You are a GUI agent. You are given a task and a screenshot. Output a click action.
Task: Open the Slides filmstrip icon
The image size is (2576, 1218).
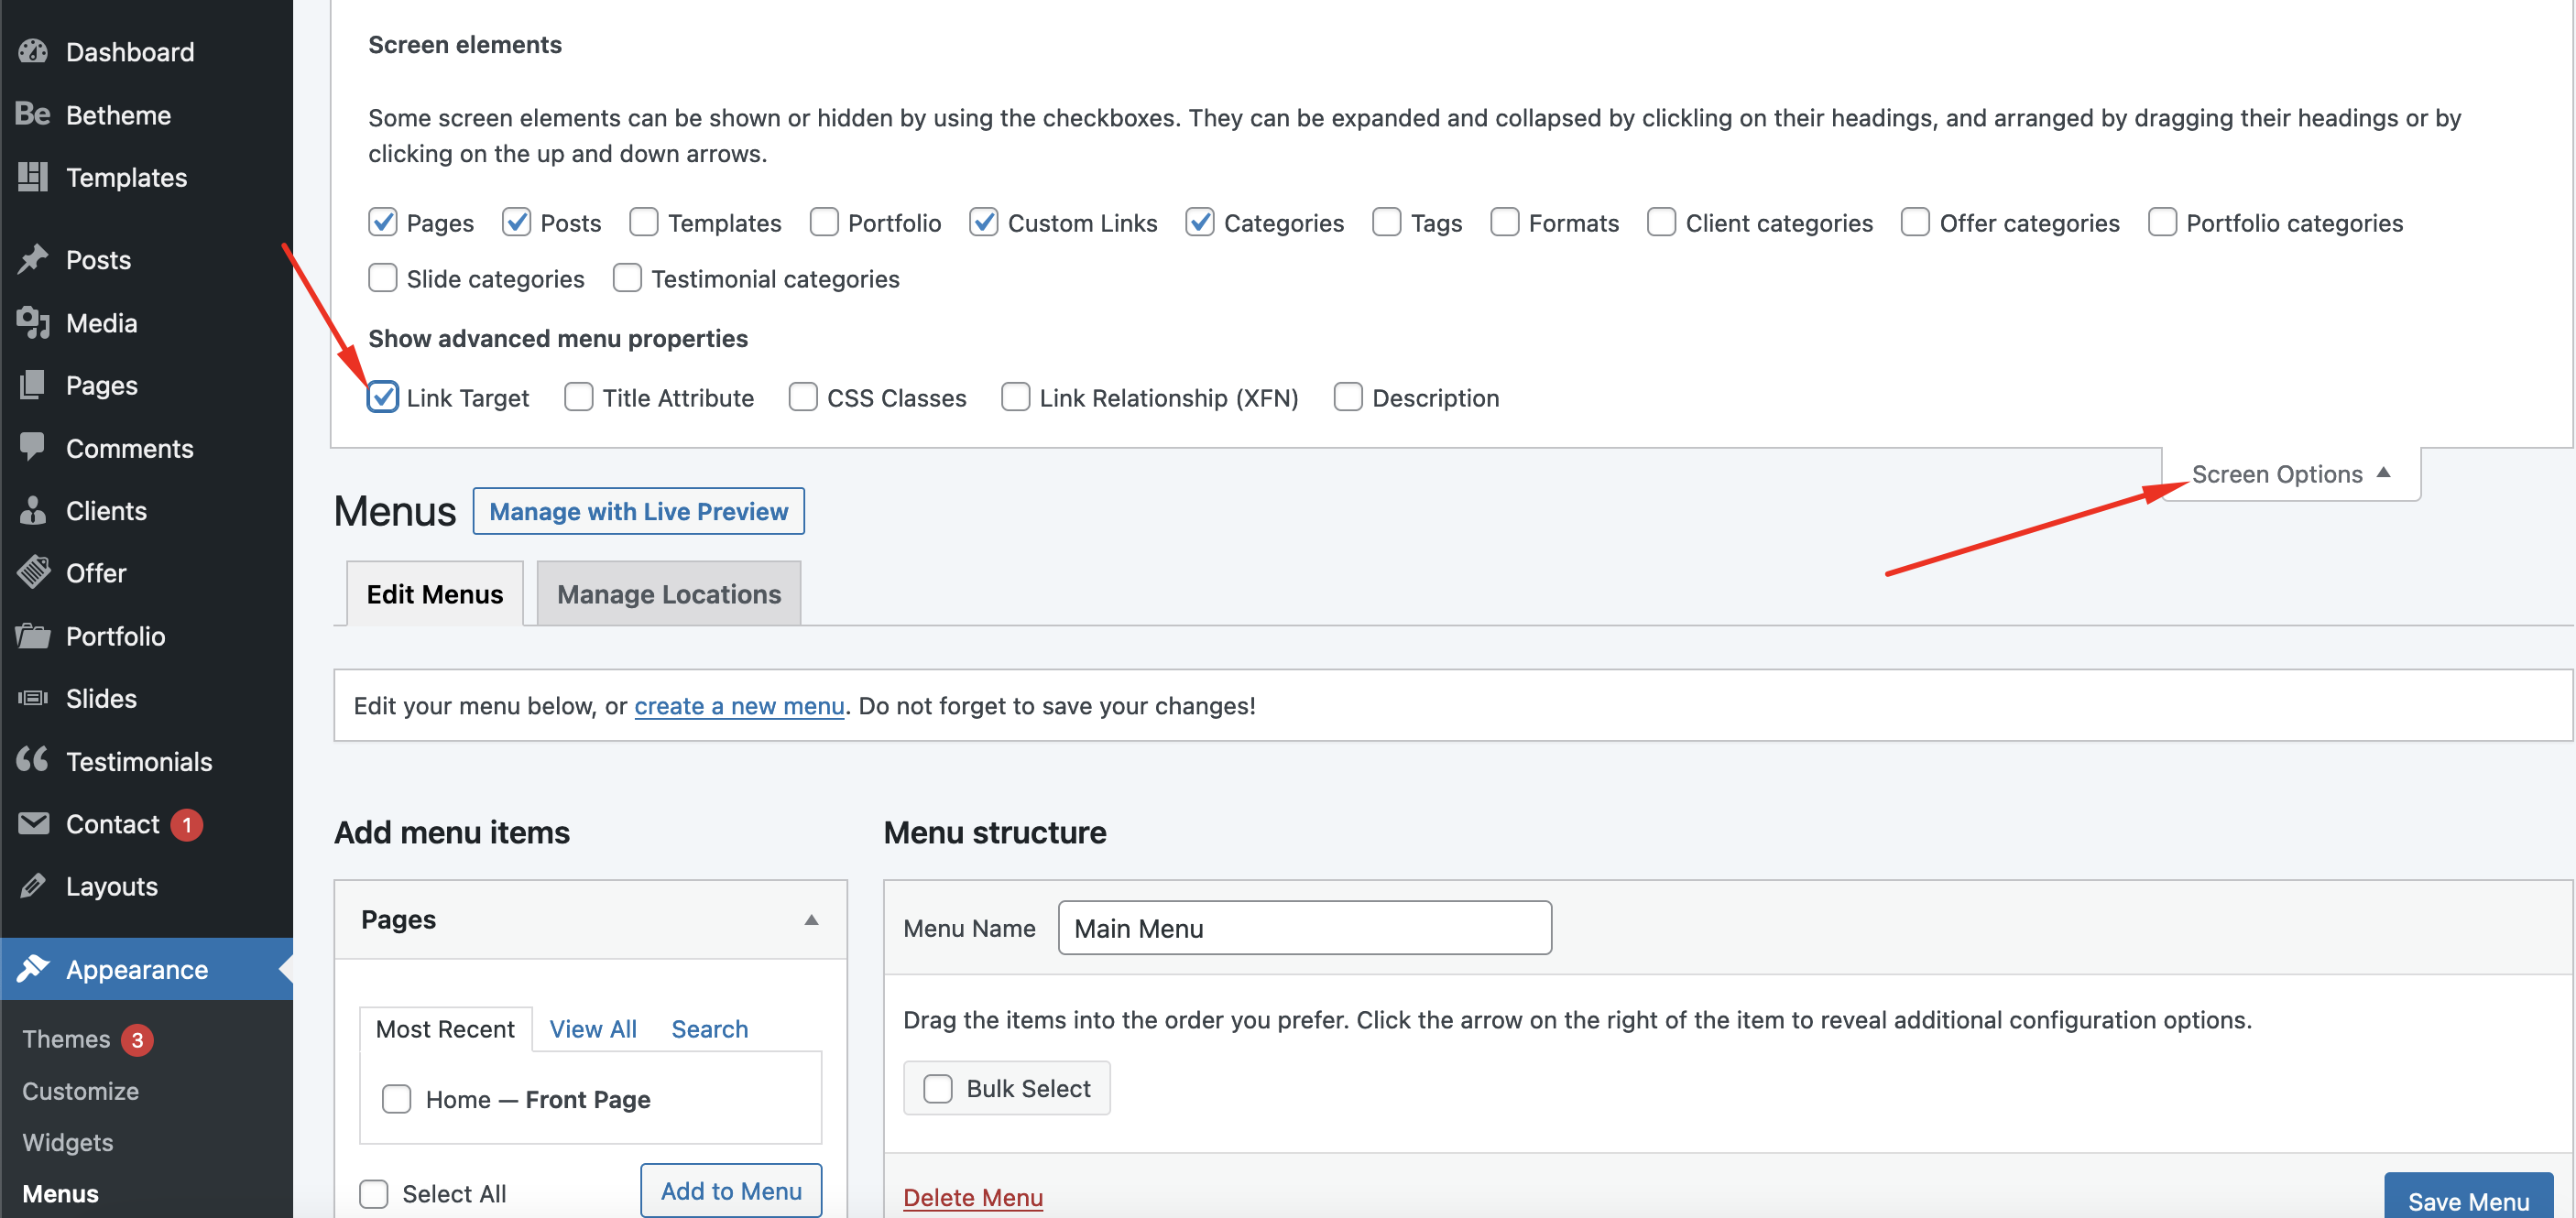pos(33,698)
